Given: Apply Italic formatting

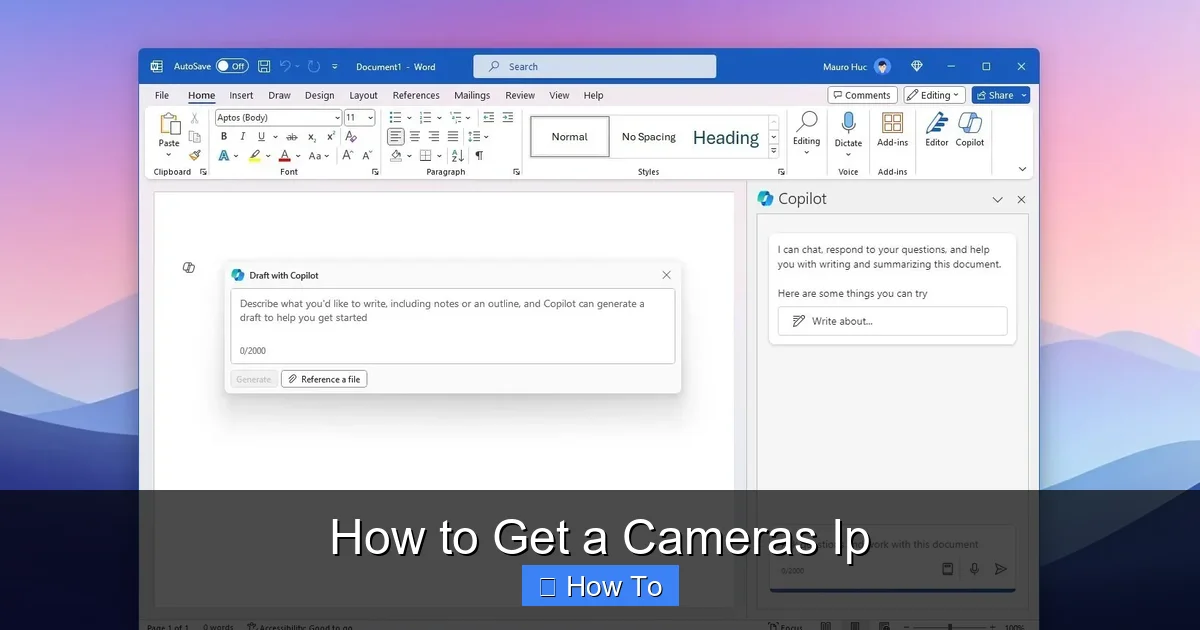Looking at the screenshot, I should 242,137.
